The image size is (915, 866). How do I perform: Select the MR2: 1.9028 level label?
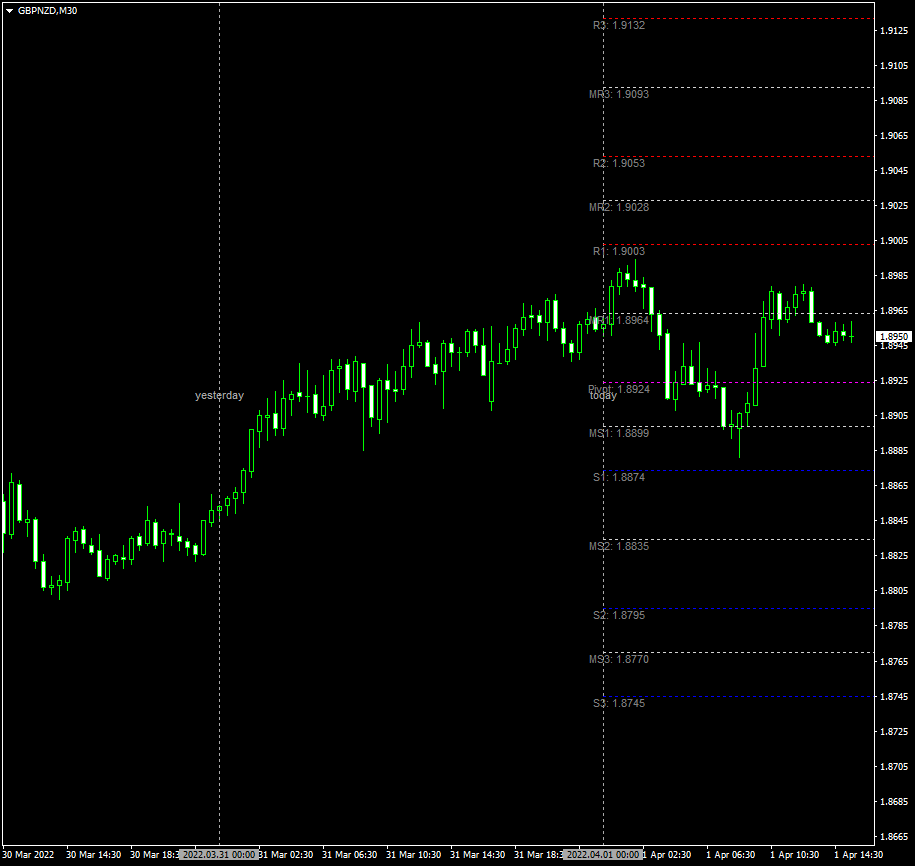pos(618,207)
